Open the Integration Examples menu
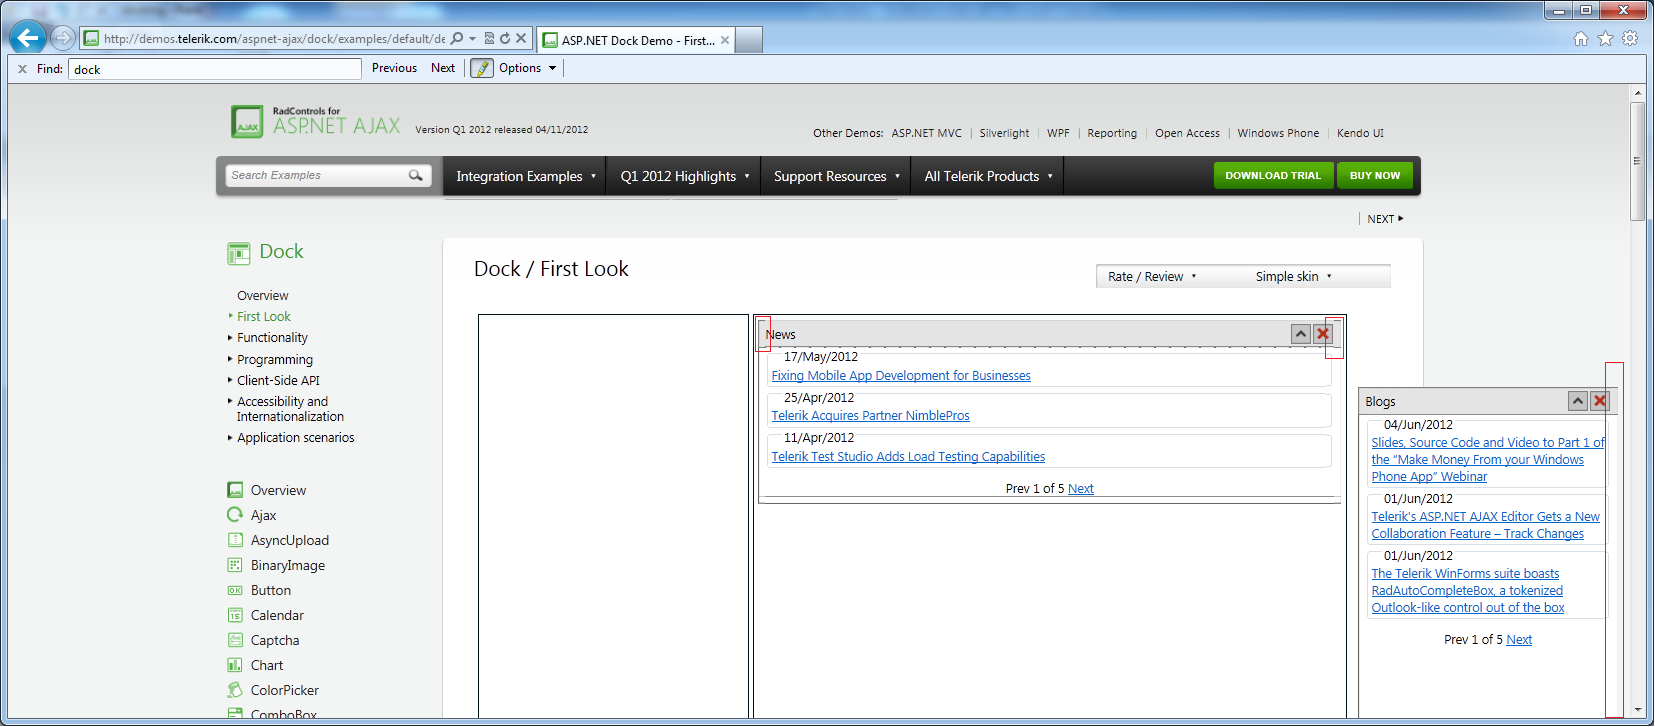Viewport: 1655px width, 727px height. 525,176
